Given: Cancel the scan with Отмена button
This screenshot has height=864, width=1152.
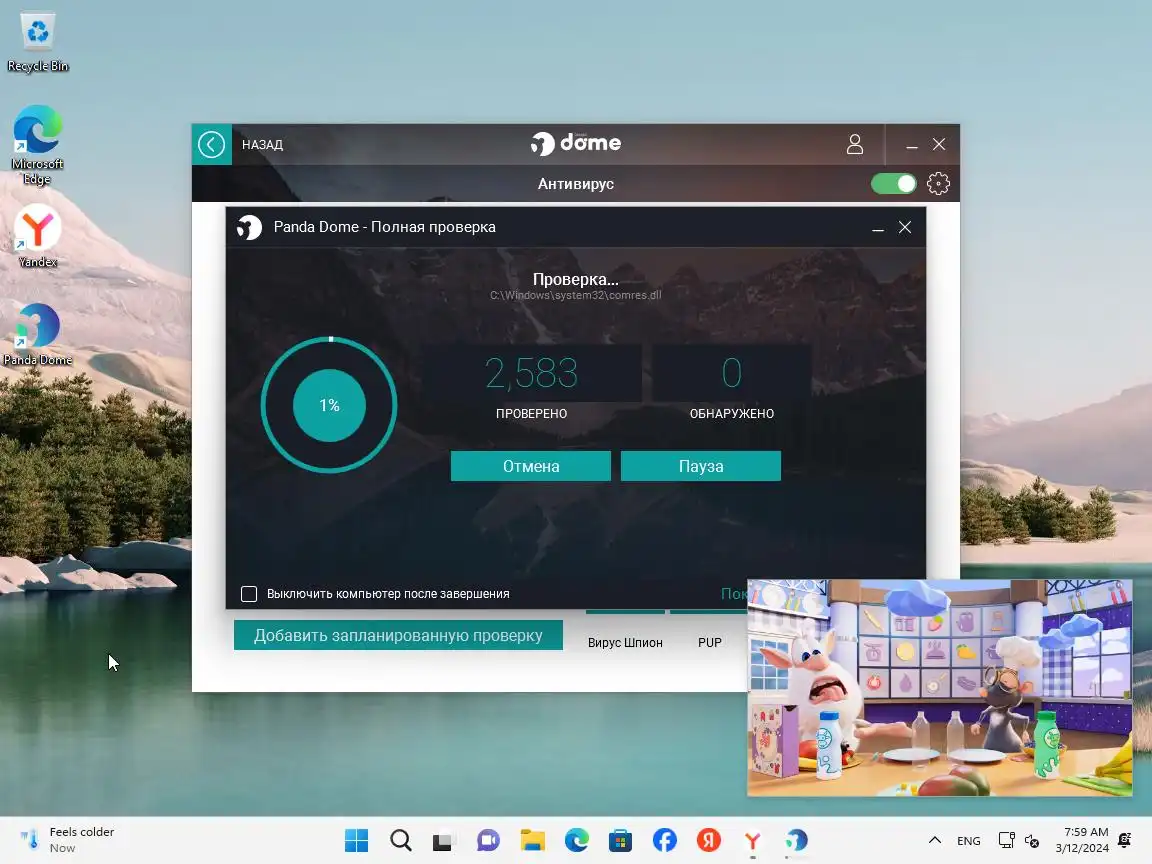Looking at the screenshot, I should coord(530,466).
